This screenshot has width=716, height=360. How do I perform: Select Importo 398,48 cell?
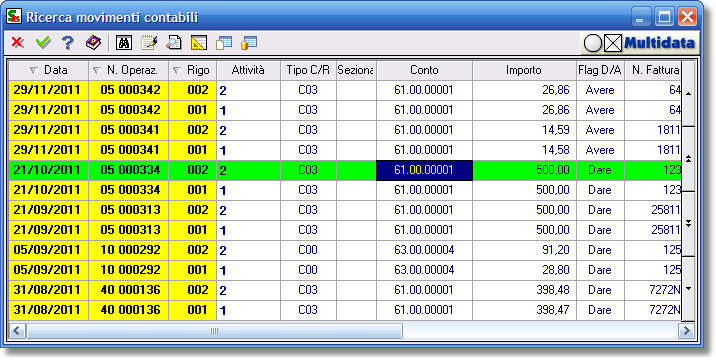[524, 290]
